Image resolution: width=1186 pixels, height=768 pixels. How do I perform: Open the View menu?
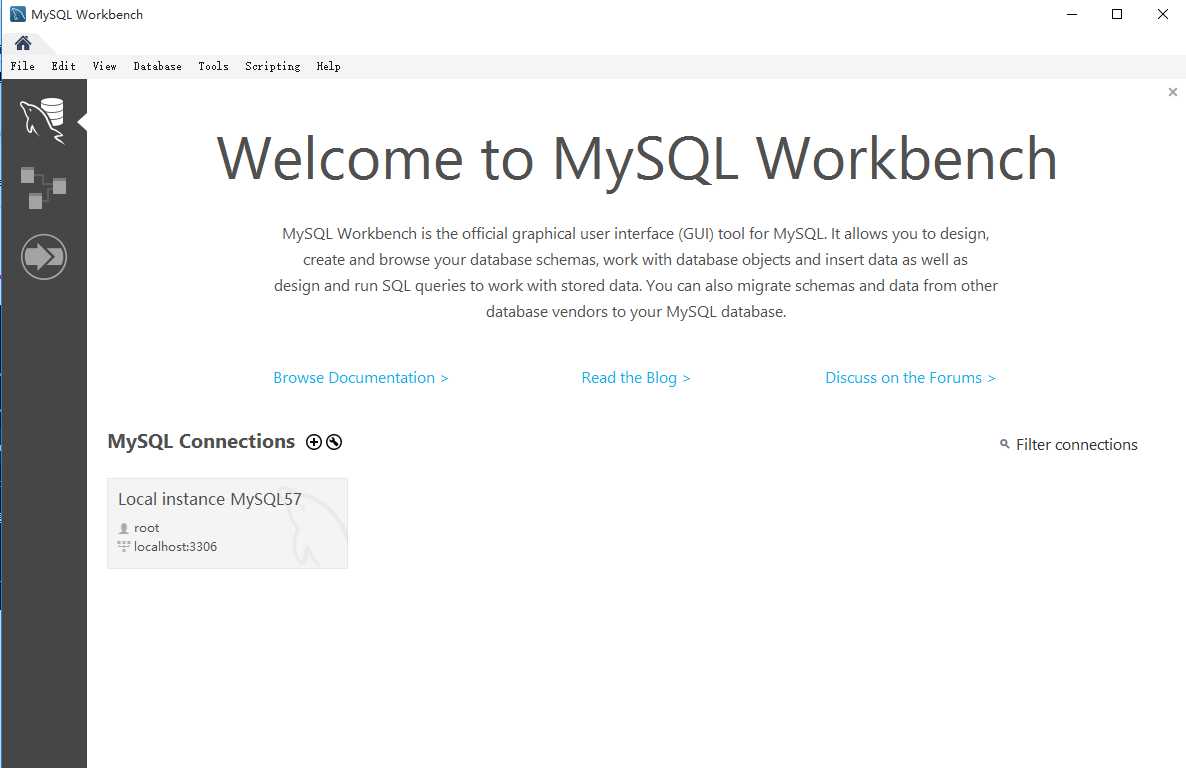click(104, 67)
